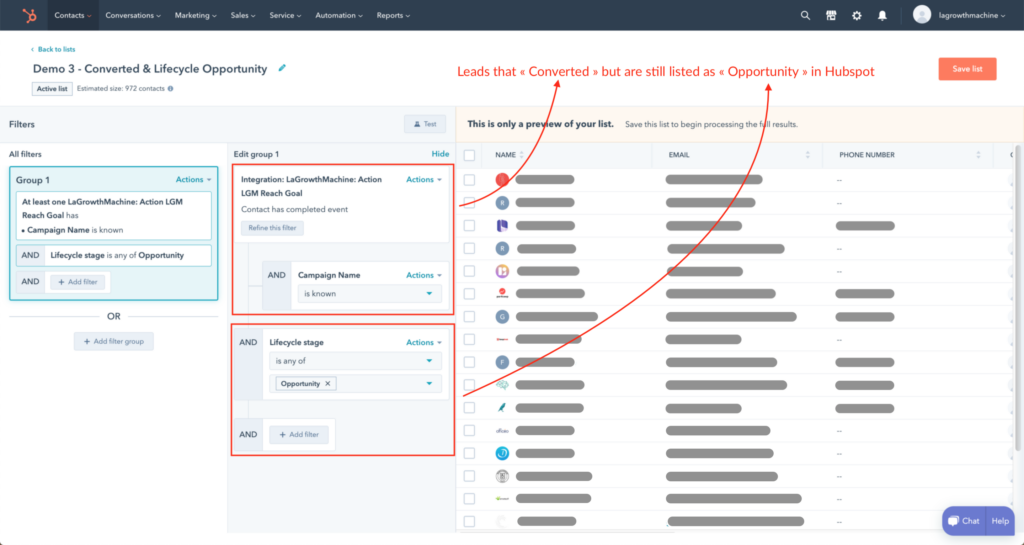This screenshot has width=1024, height=545.
Task: Toggle the select-all checkbox in table header
Action: point(470,155)
